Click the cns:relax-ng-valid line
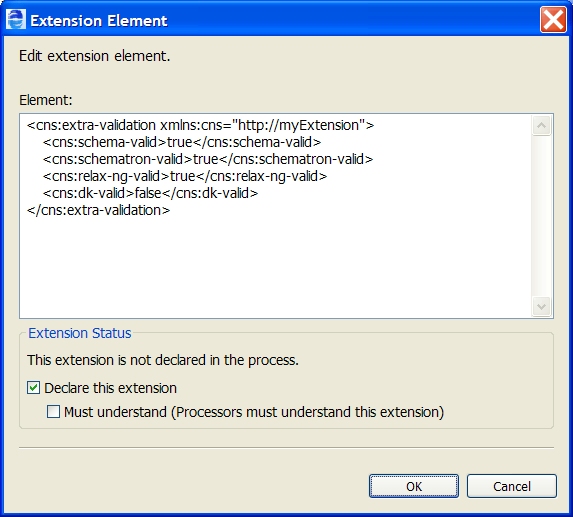This screenshot has width=573, height=517. point(185,176)
